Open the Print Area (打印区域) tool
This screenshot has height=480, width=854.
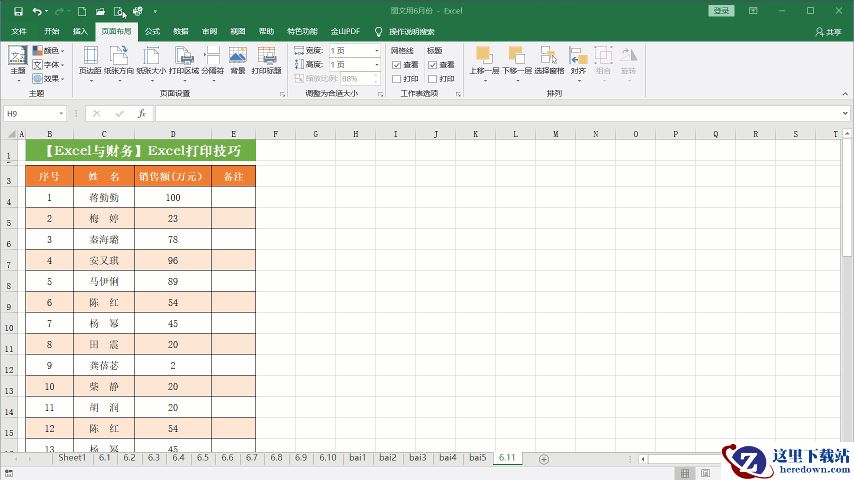click(x=184, y=64)
